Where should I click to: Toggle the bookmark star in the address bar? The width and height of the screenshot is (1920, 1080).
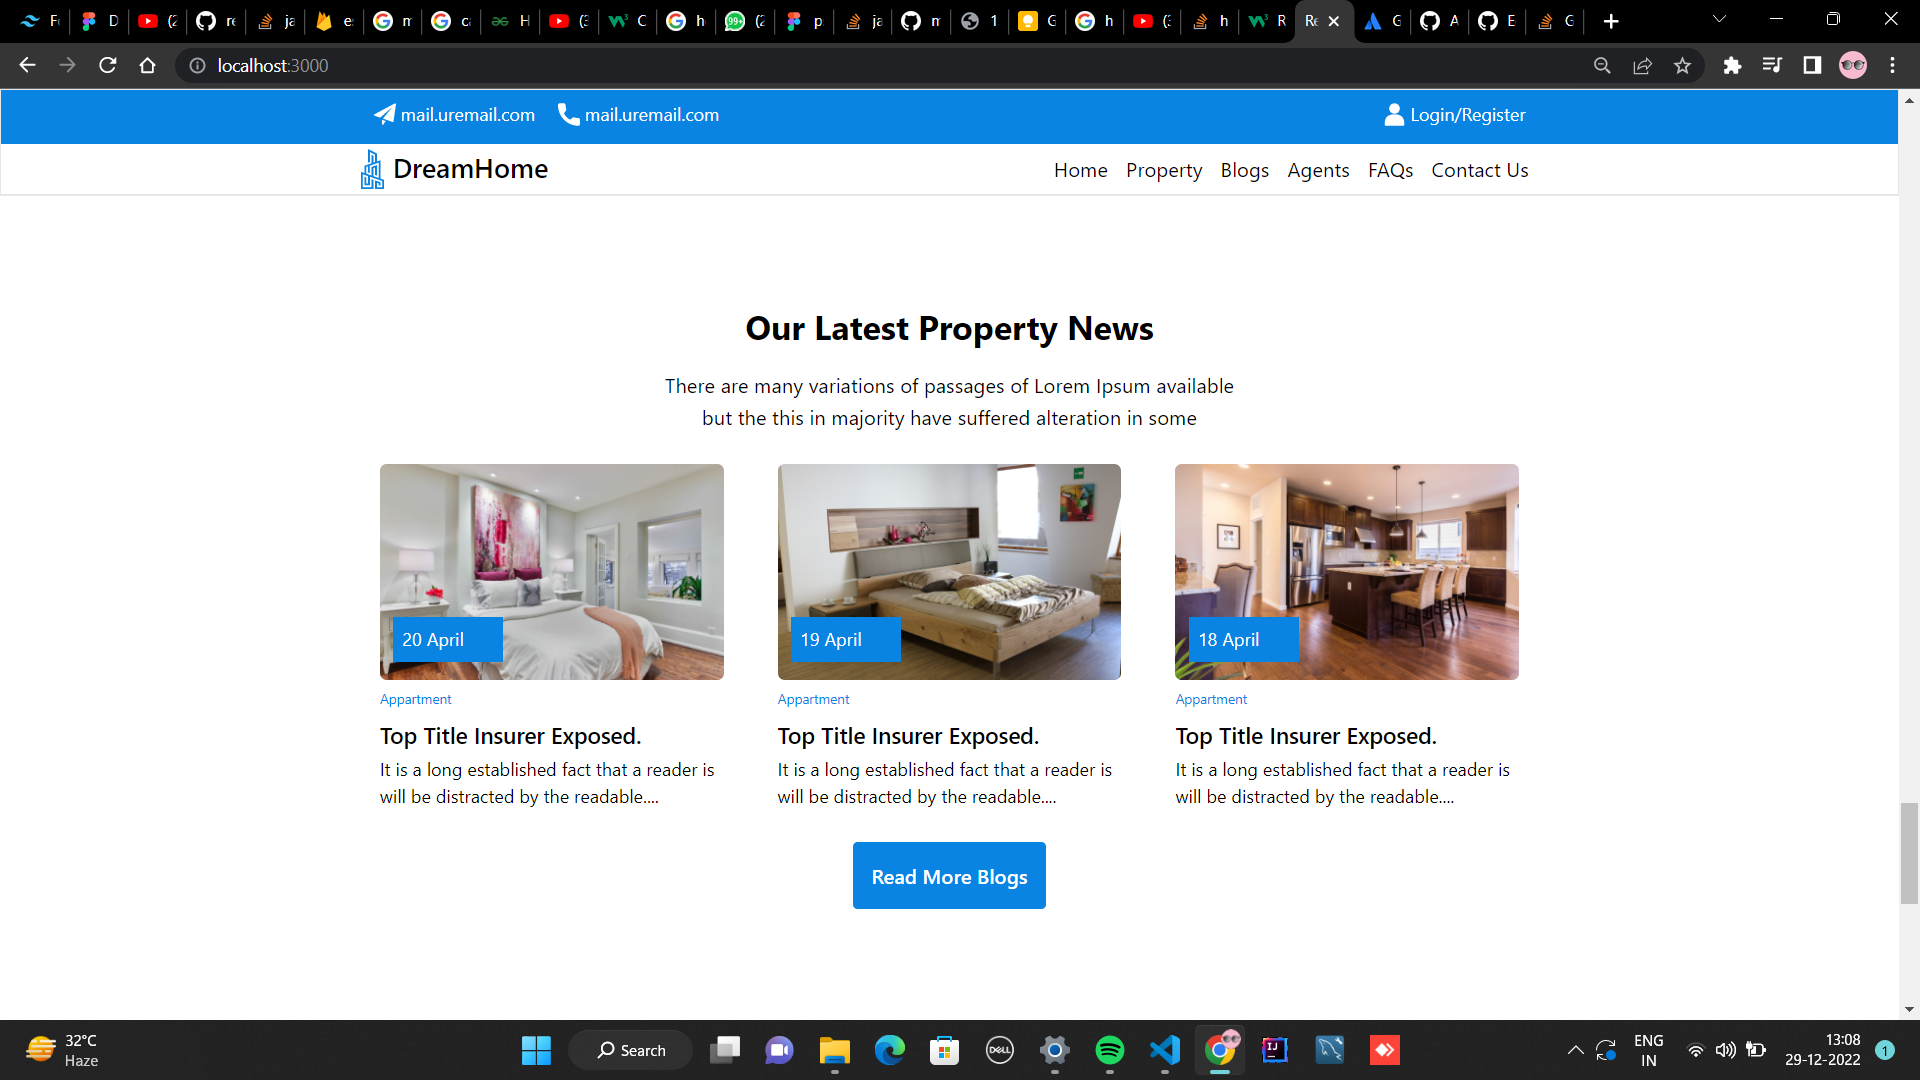click(1682, 65)
